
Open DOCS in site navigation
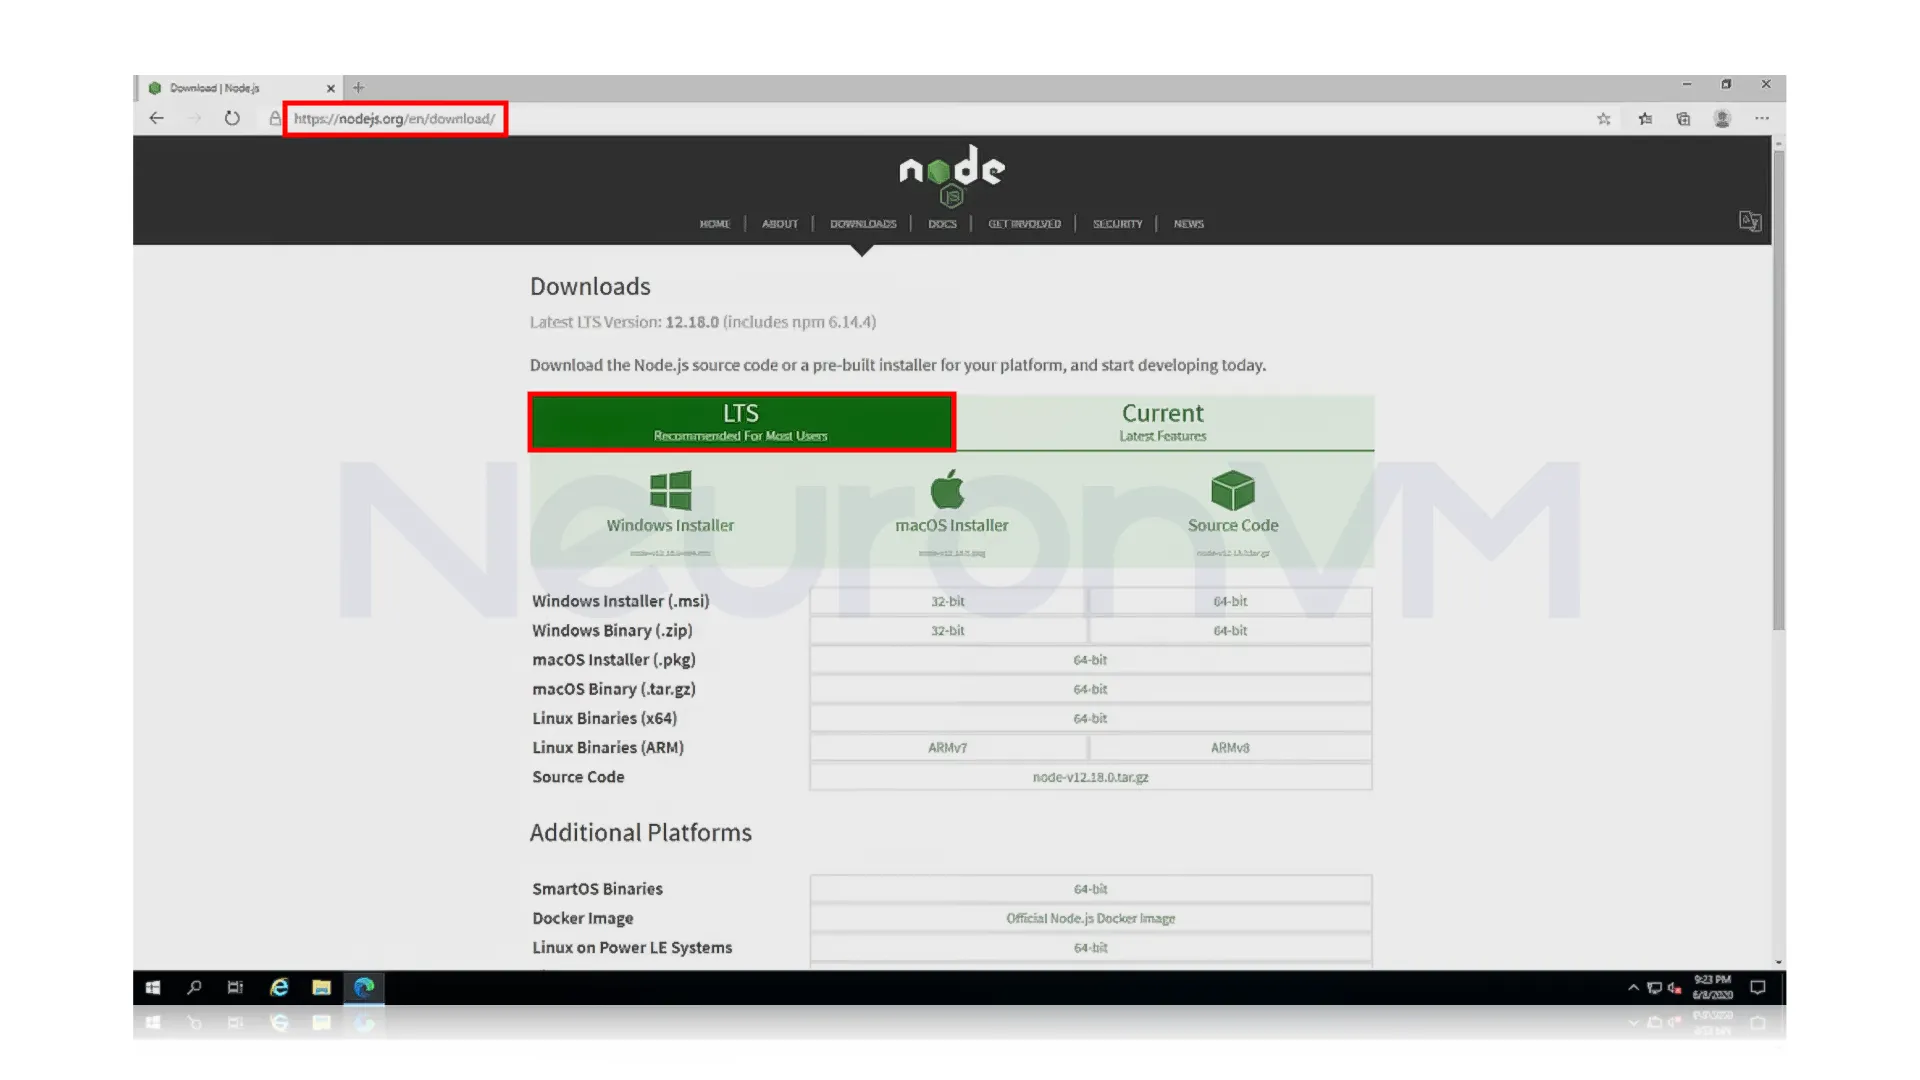tap(942, 224)
